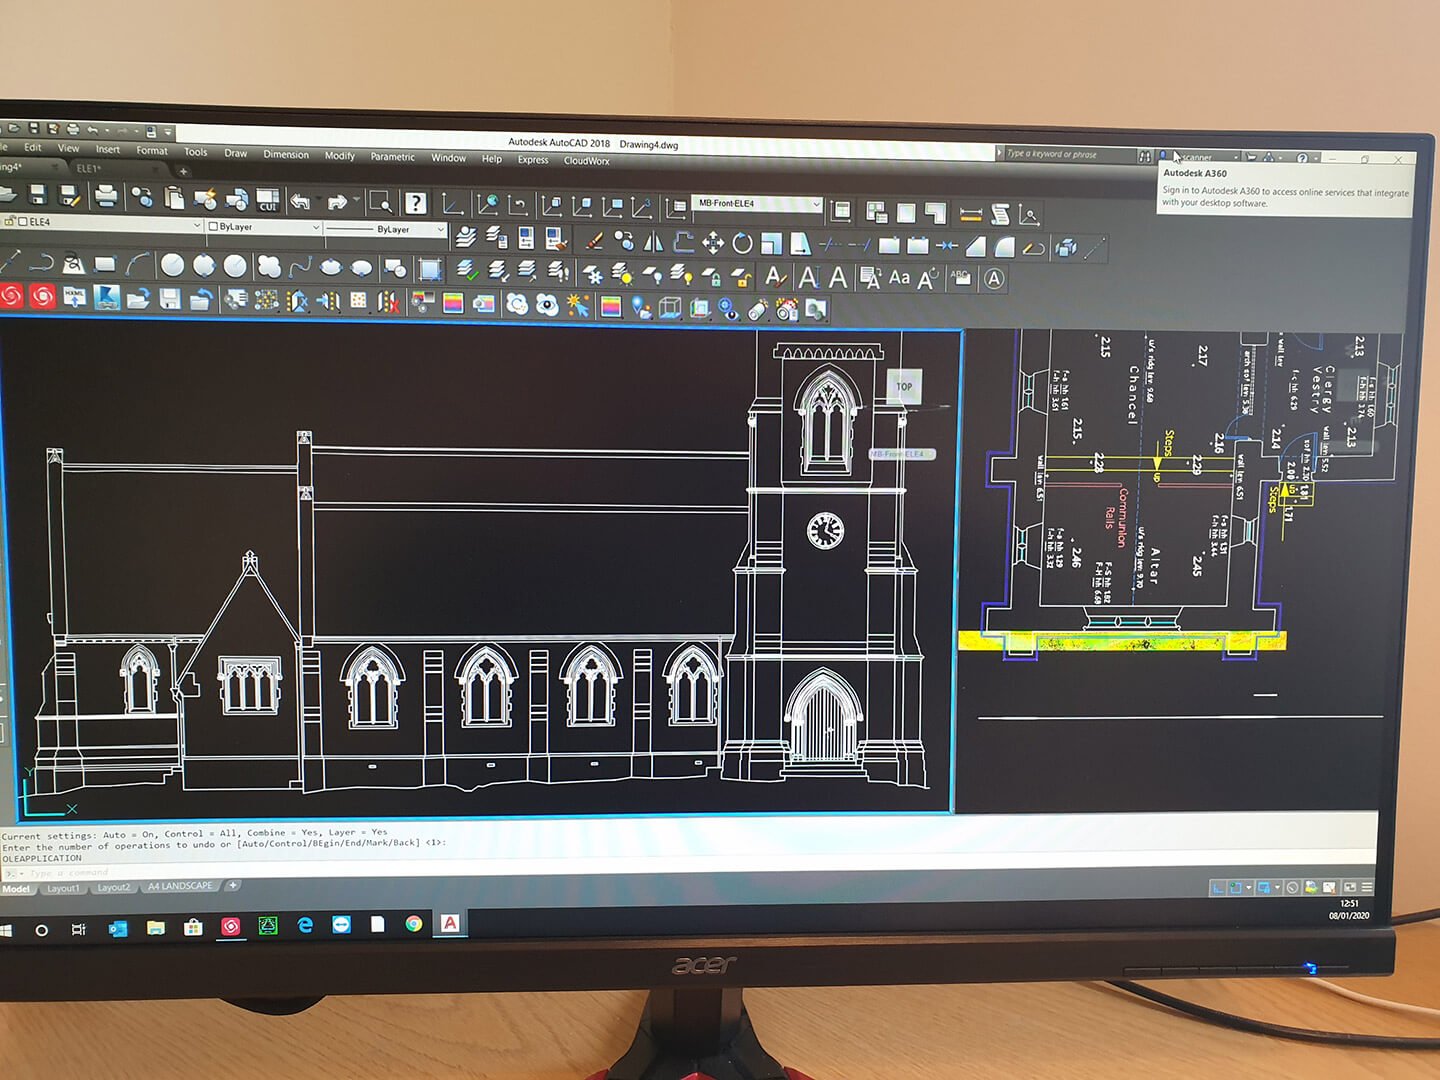Expand the MB-Front-ELE4 named view dropdown
This screenshot has width=1440, height=1080.
[816, 204]
